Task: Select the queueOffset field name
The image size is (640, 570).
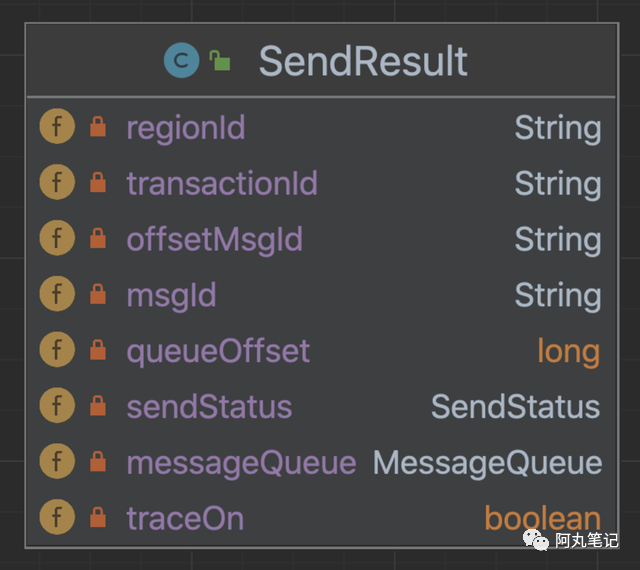Action: point(218,351)
